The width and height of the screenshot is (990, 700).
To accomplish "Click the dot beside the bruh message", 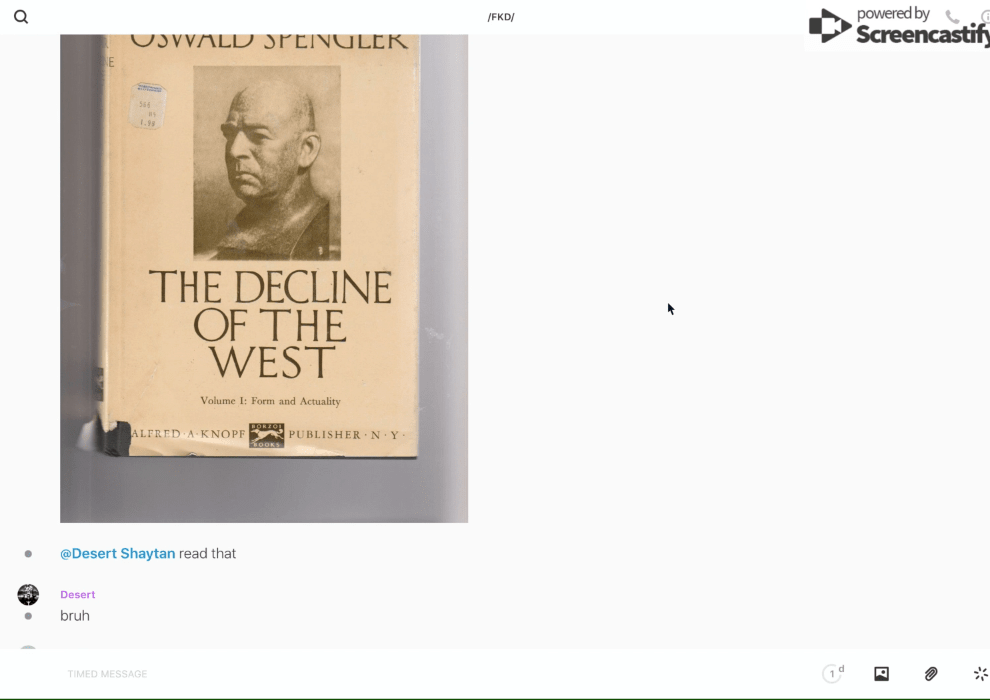I will coord(28,616).
